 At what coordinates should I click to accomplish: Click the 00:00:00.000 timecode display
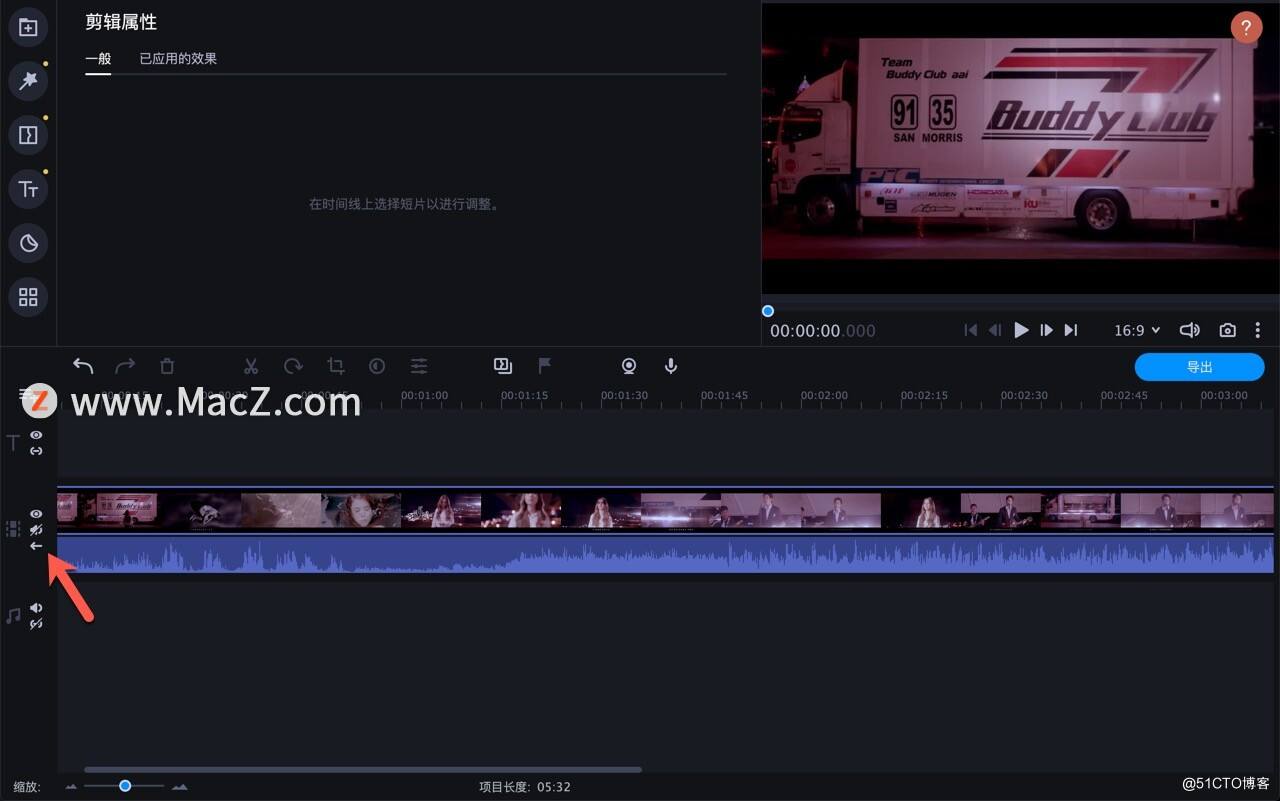822,331
